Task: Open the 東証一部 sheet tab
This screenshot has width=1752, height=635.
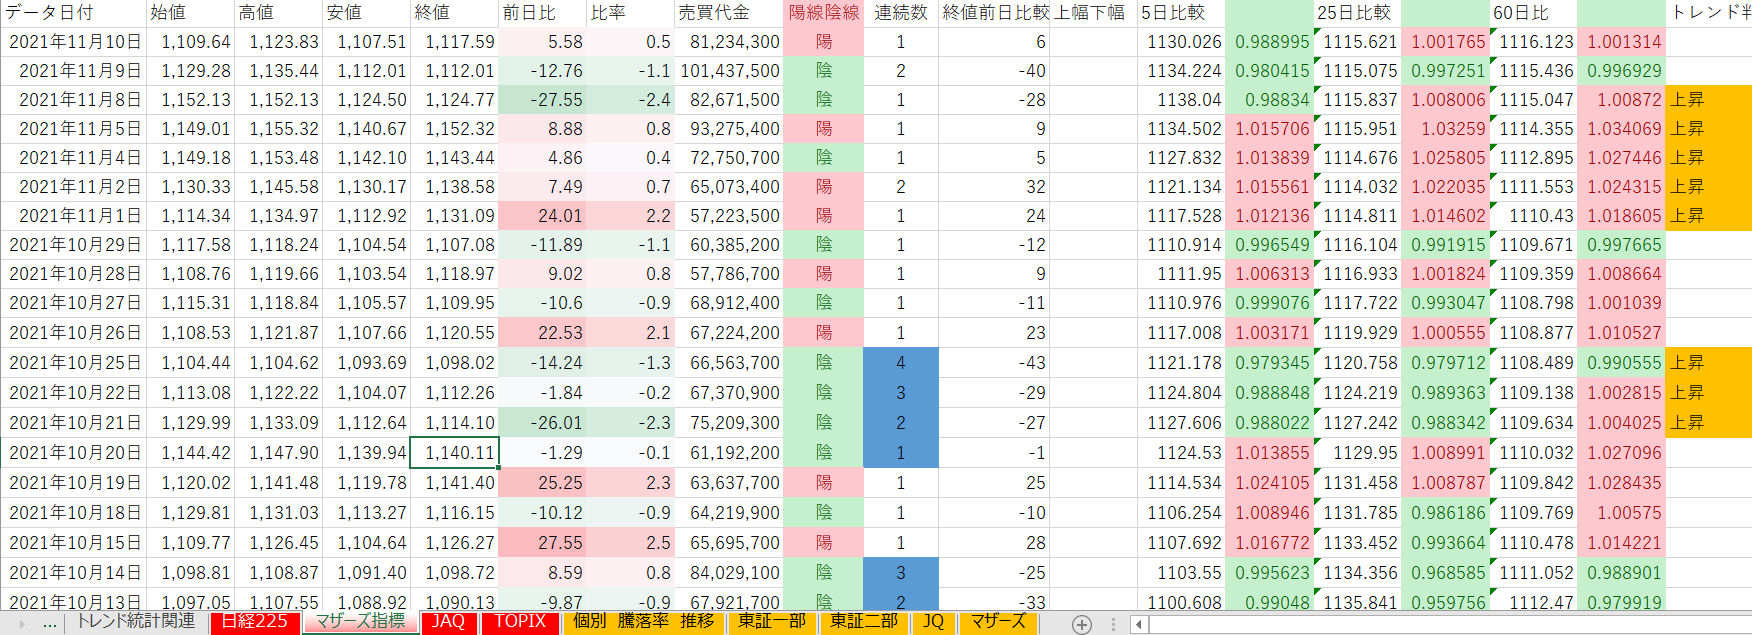Action: click(772, 622)
